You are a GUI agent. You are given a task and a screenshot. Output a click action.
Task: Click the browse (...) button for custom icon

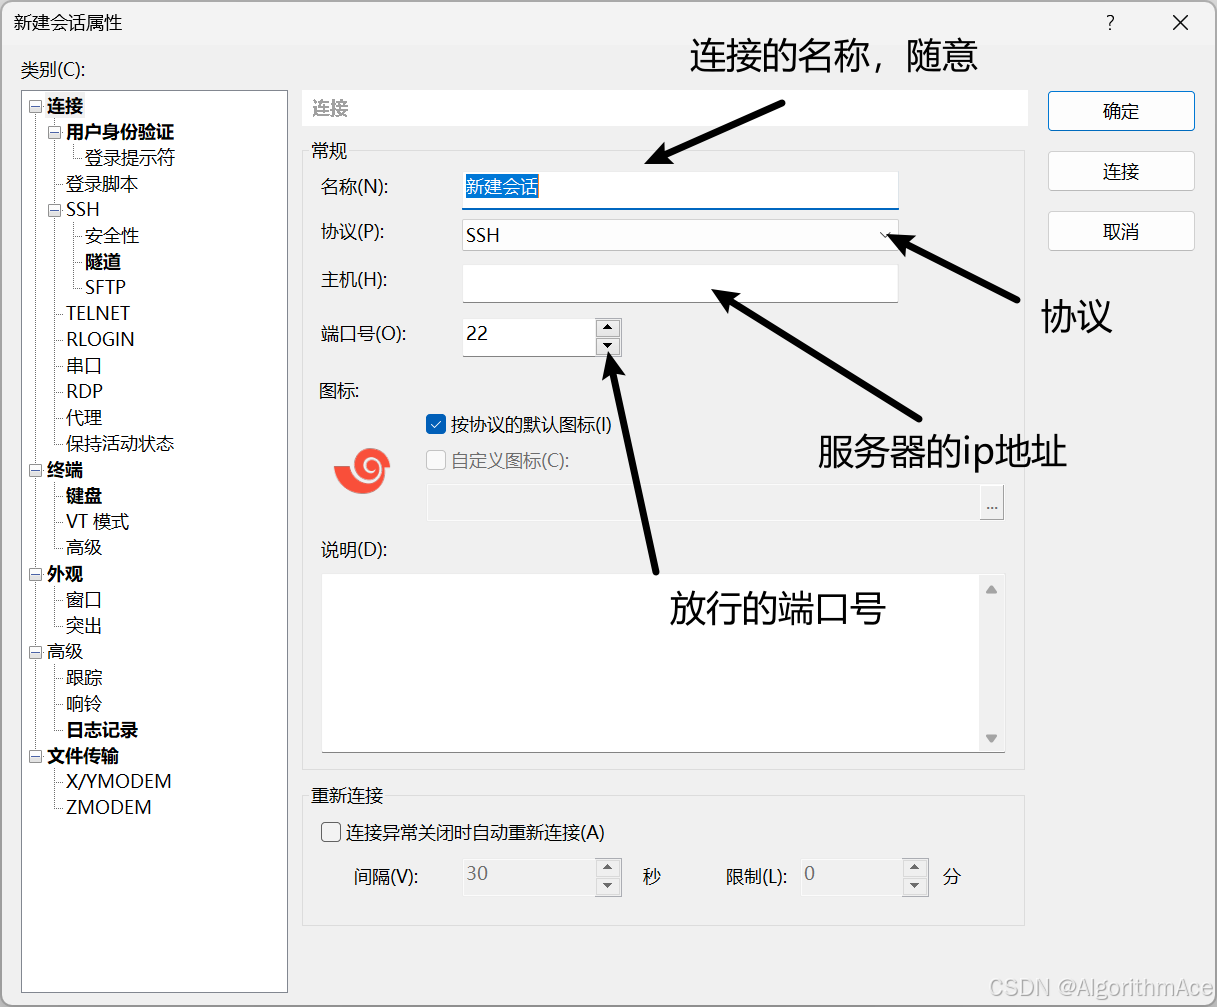(x=992, y=503)
